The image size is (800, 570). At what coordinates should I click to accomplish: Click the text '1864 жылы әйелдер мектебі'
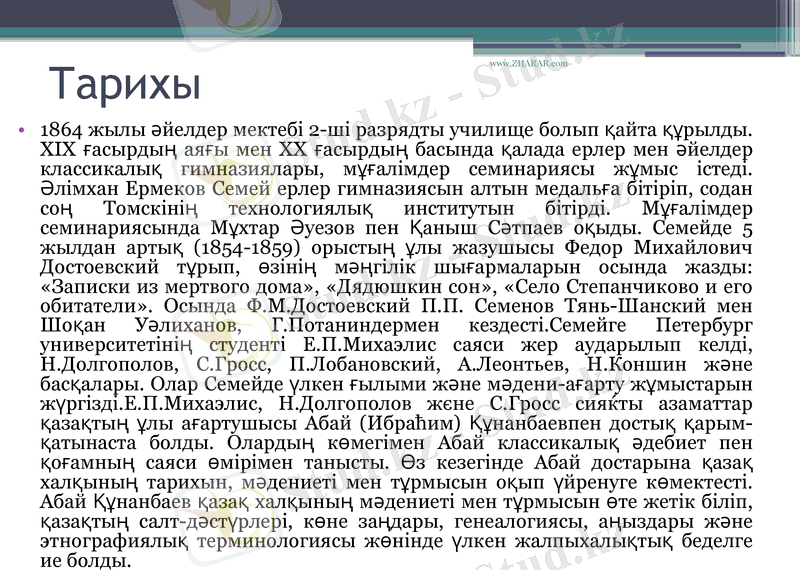pyautogui.click(x=172, y=130)
